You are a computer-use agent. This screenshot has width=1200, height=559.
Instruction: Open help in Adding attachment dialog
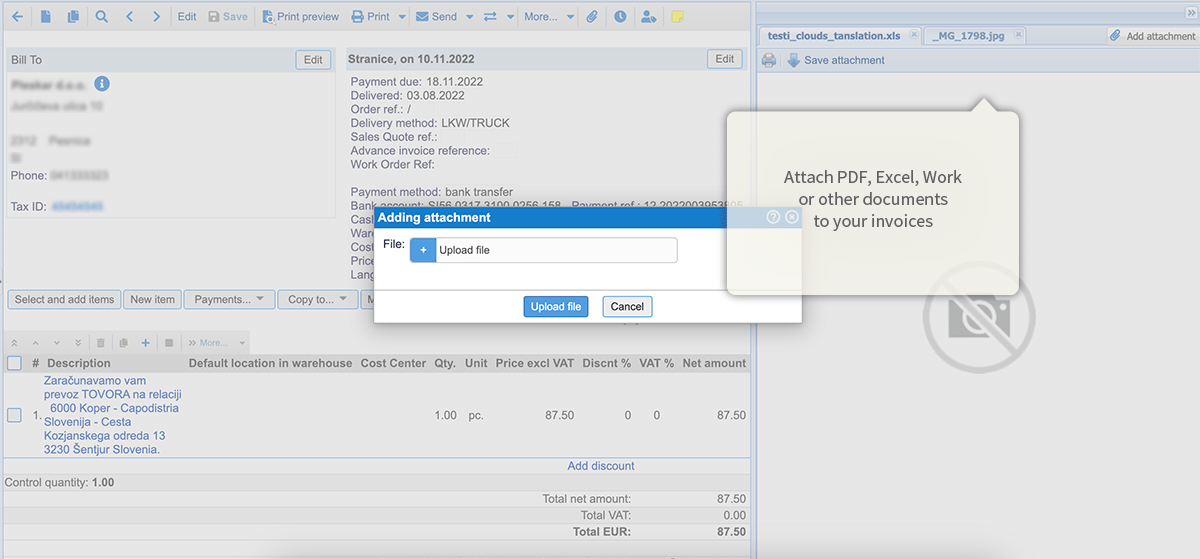pos(773,217)
